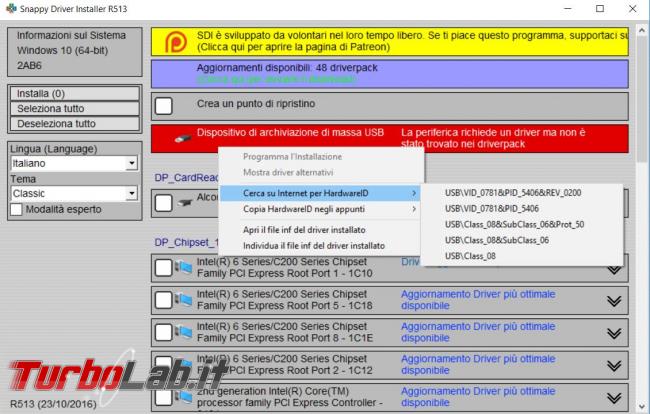Choose 'Mostra driver alternativi' menu entry
The image size is (650, 414).
click(x=288, y=172)
